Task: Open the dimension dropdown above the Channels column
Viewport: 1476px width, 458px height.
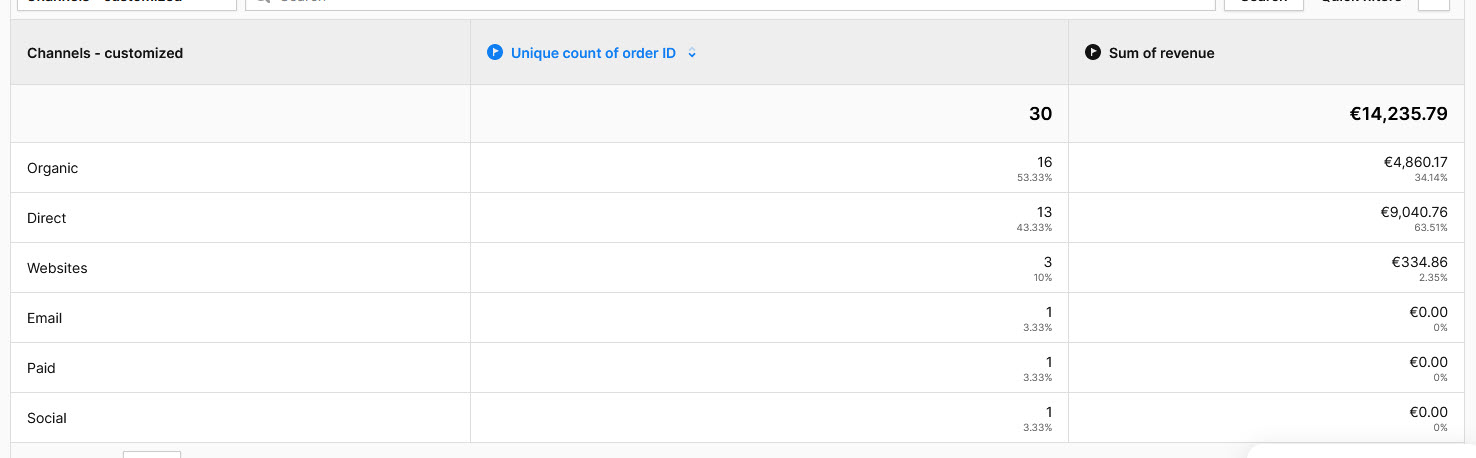Action: [123, 3]
